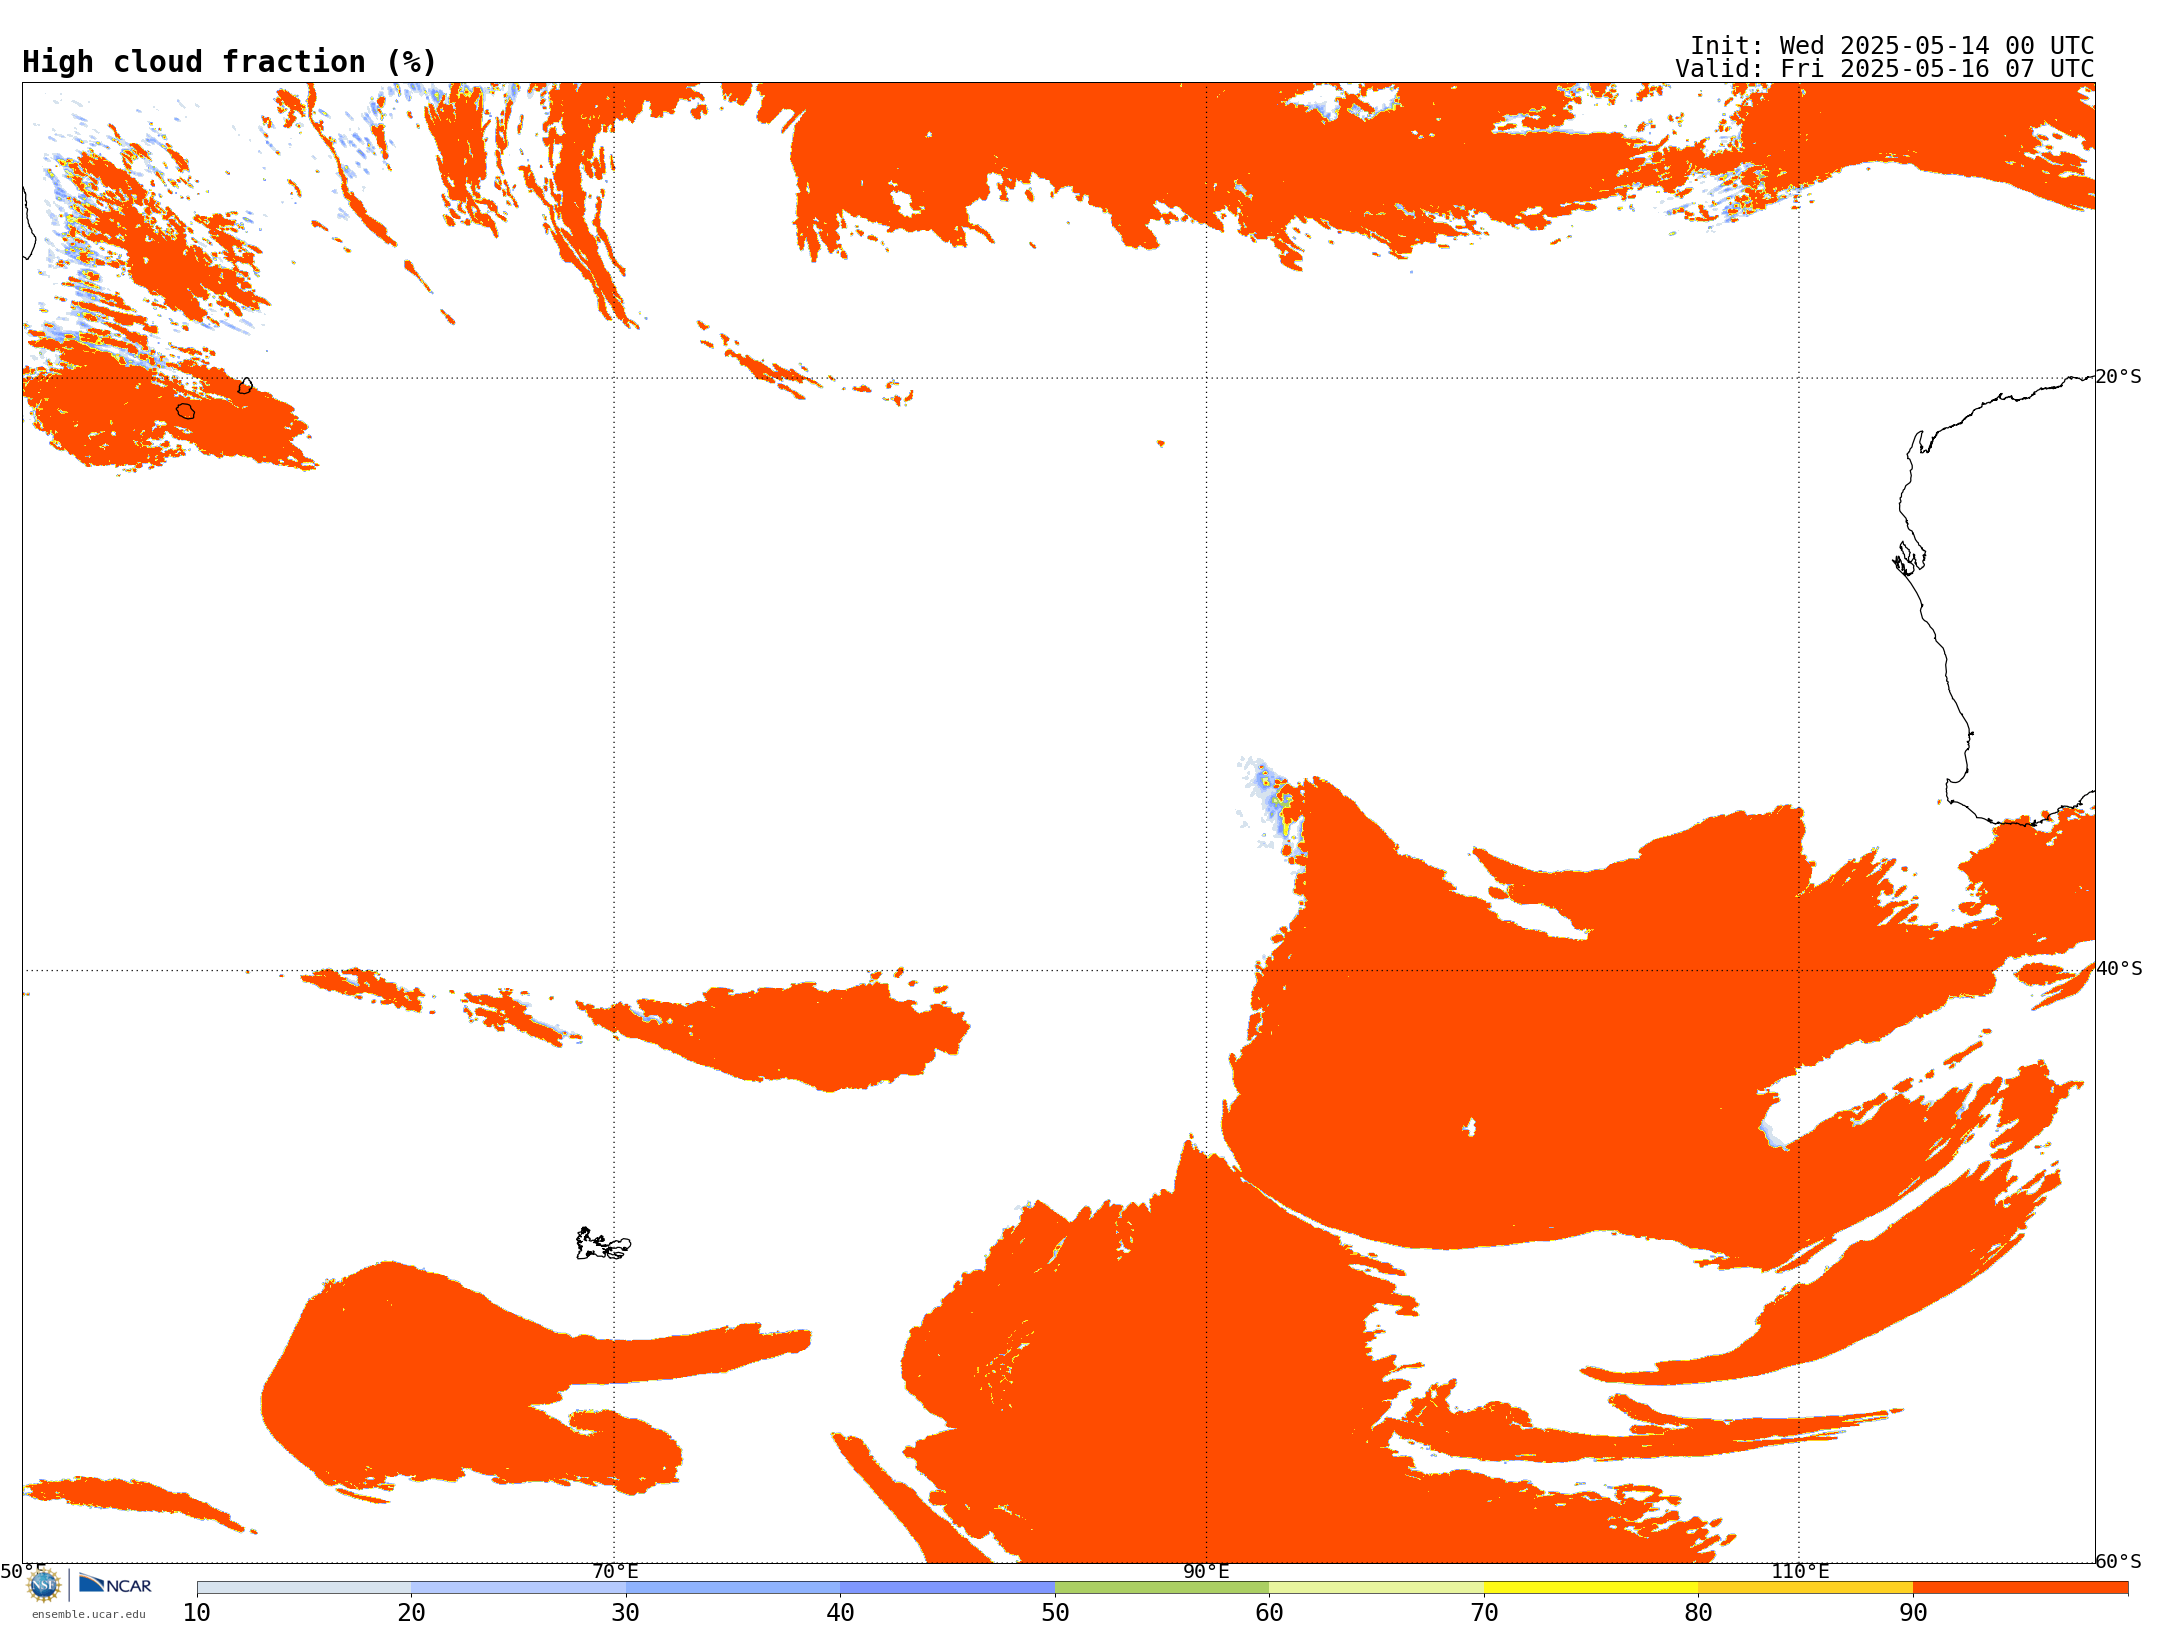Click the colorbar tick label 90
The height and width of the screenshot is (1626, 2160).
[1913, 1613]
